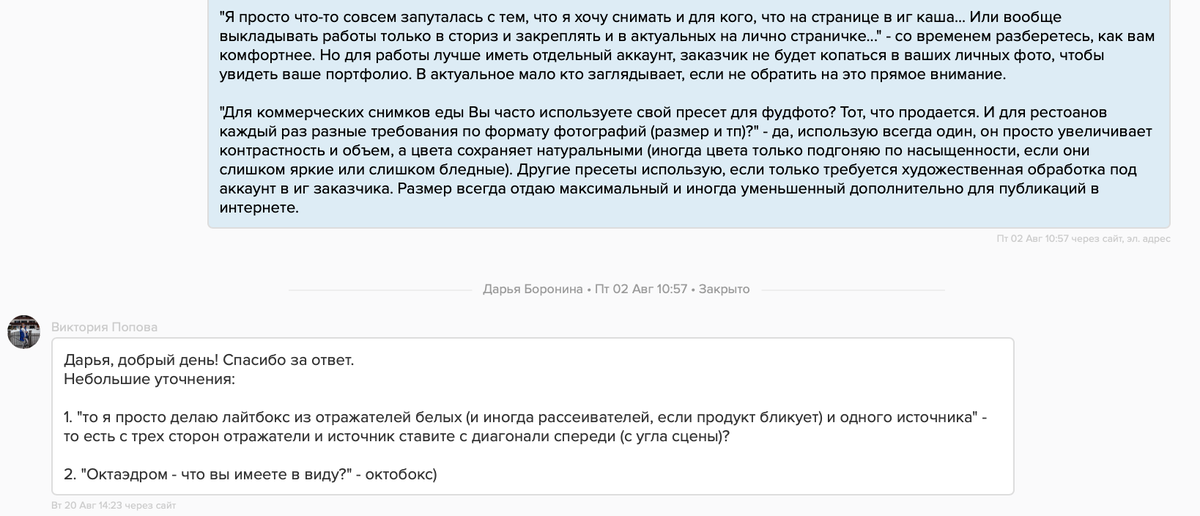
Task: Click the эл. адрес label under the blue message
Action: pos(1147,239)
